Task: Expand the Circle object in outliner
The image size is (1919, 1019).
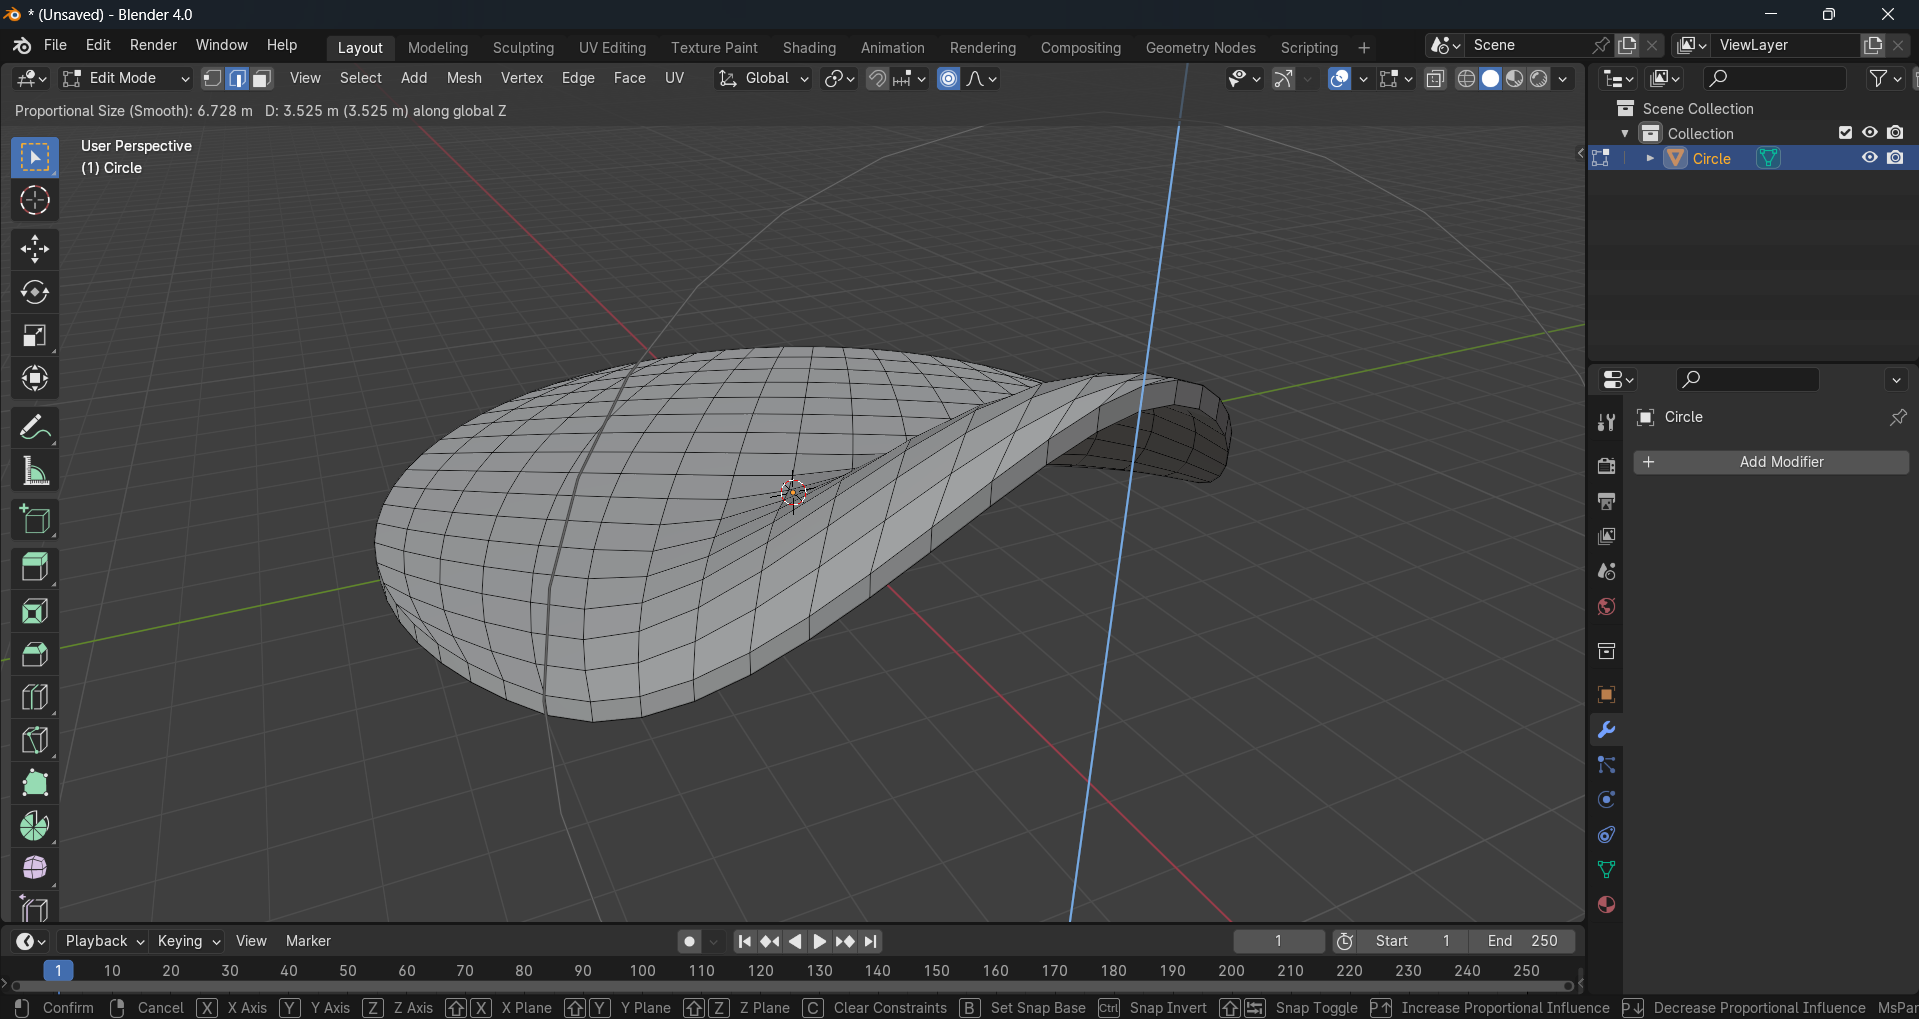Action: [x=1650, y=158]
